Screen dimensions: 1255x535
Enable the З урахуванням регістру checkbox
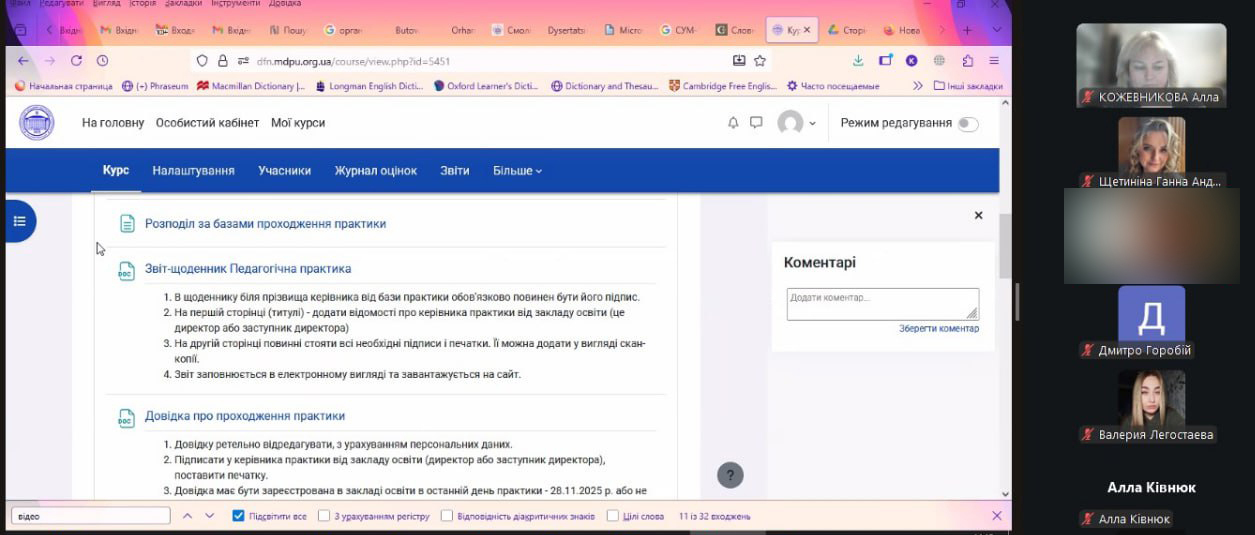[324, 516]
